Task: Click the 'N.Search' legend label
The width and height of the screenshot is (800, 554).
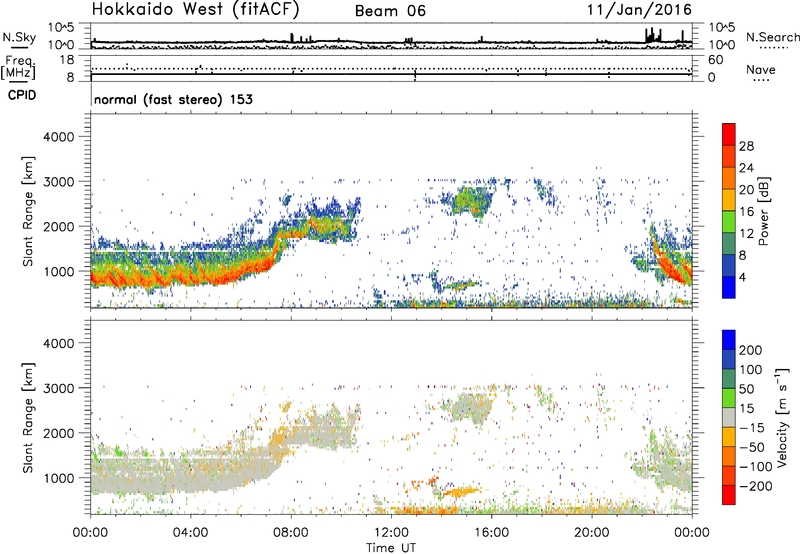Action: point(772,37)
